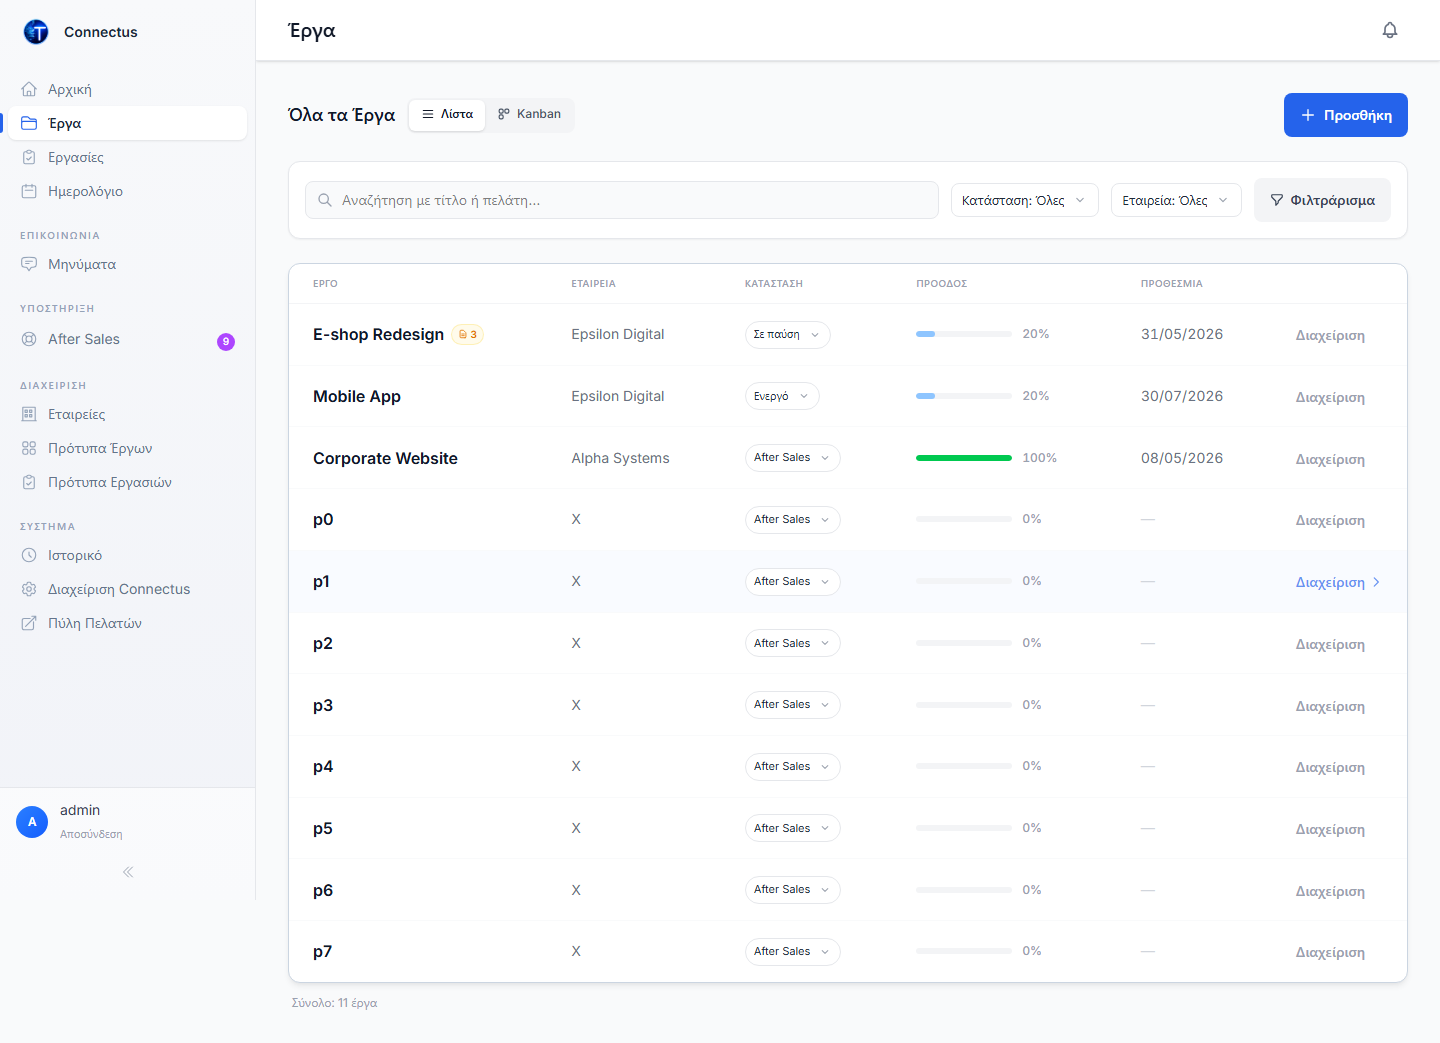Click the admin avatar circle
Image resolution: width=1440 pixels, height=1043 pixels.
(x=32, y=822)
